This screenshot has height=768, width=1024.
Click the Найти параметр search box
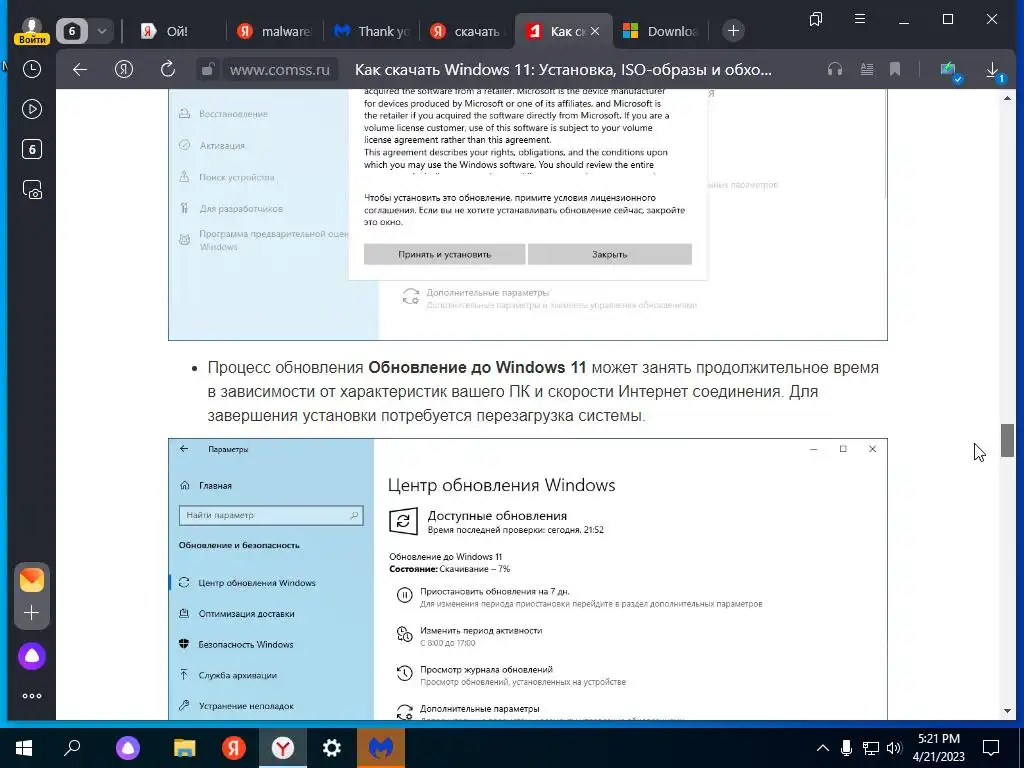(x=270, y=515)
